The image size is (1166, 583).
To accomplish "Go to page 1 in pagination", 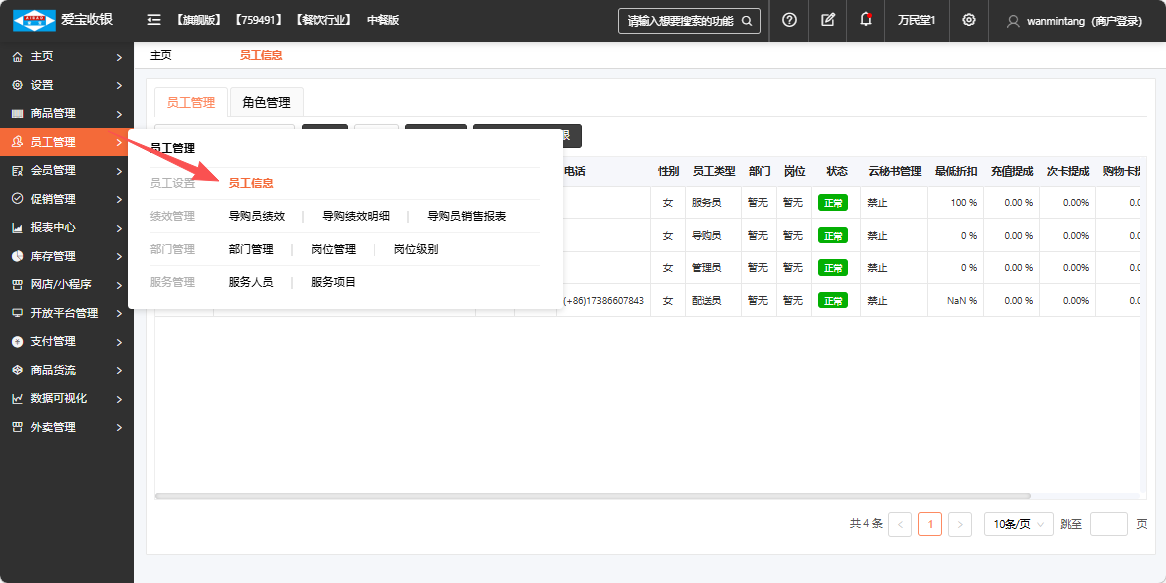I will (929, 524).
